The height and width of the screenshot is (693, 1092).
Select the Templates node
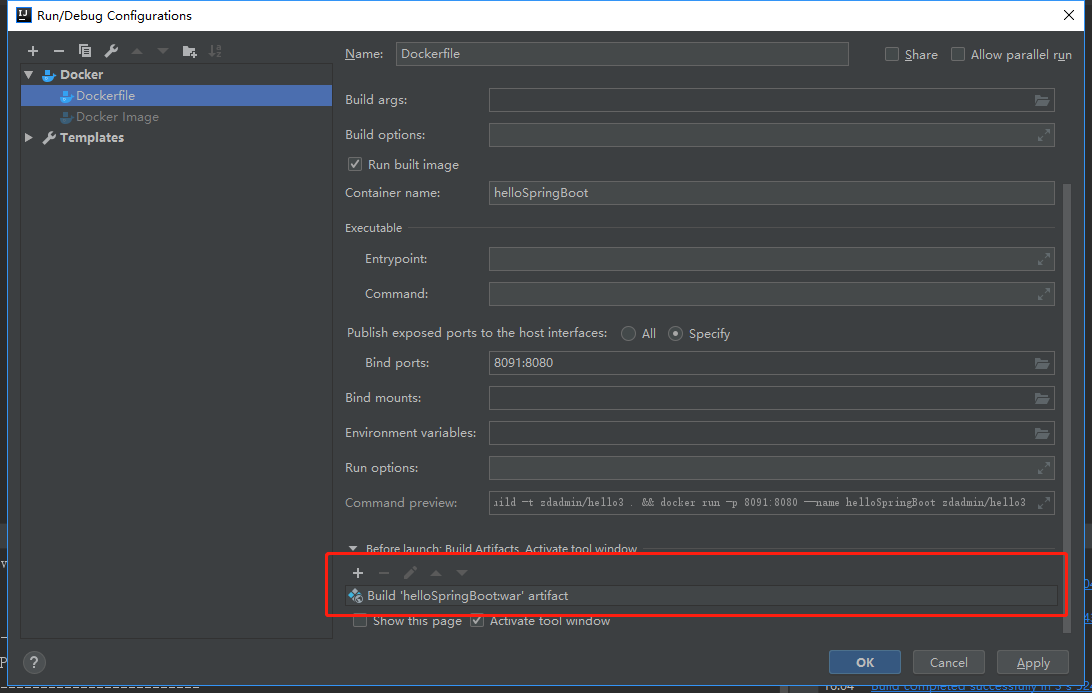176,138
